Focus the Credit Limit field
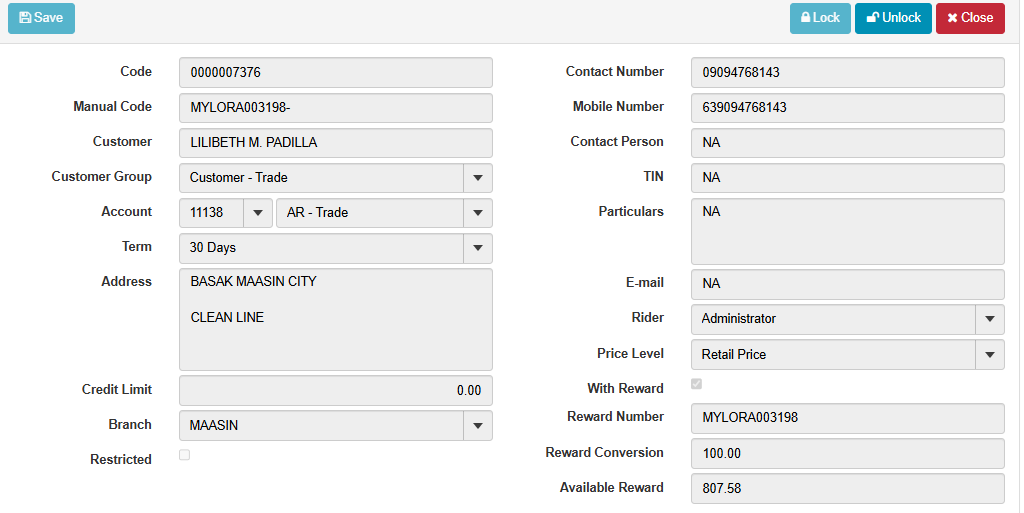This screenshot has height=513, width=1024. pyautogui.click(x=335, y=391)
